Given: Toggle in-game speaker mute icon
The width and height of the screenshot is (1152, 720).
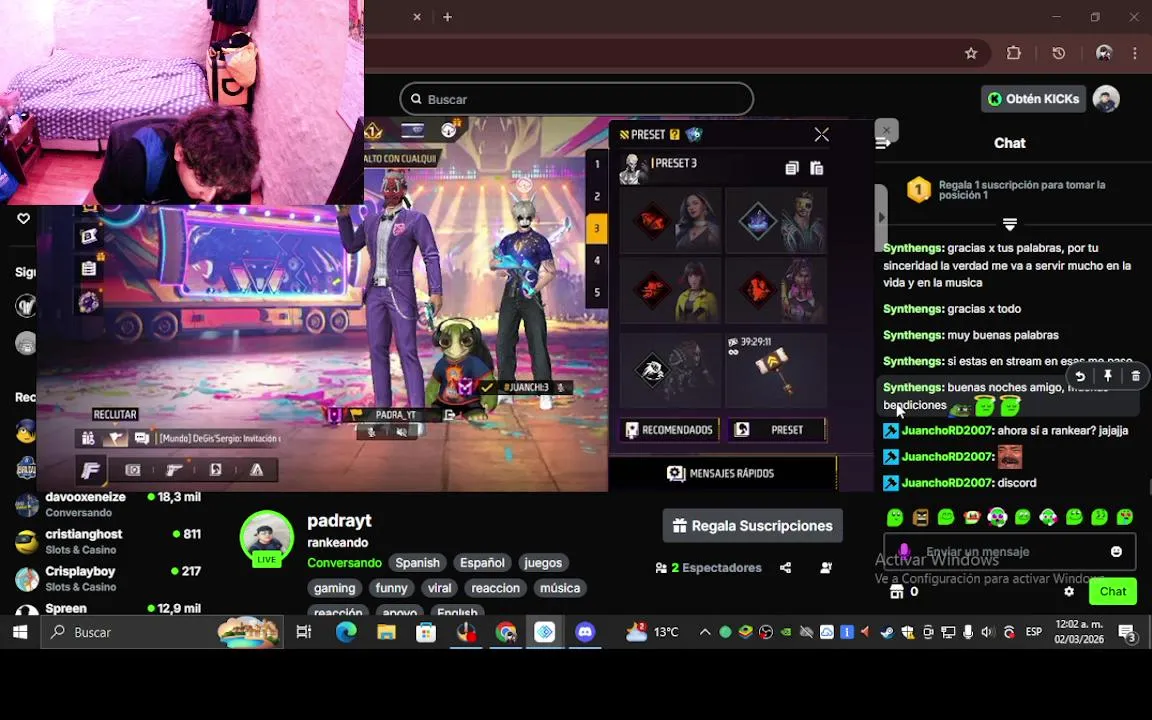Looking at the screenshot, I should pyautogui.click(x=402, y=432).
